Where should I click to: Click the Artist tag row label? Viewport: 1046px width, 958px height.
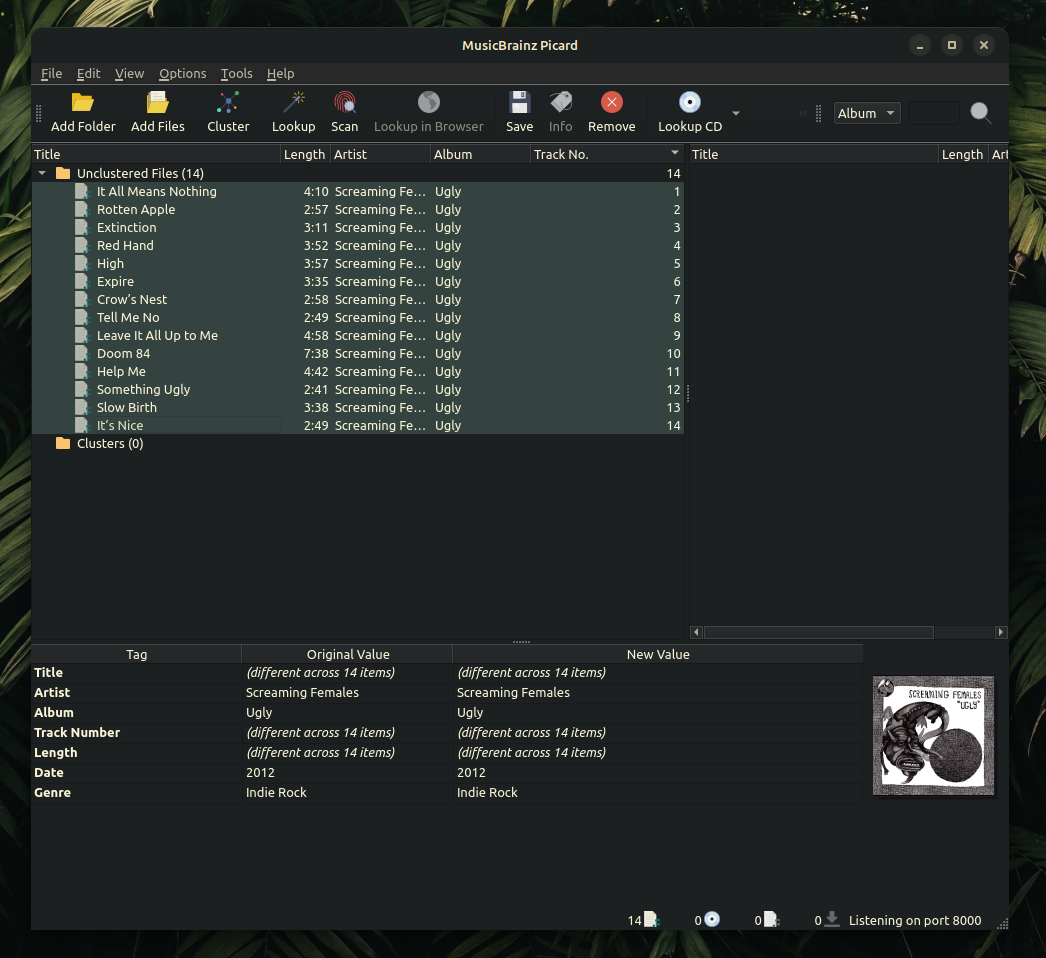(52, 692)
